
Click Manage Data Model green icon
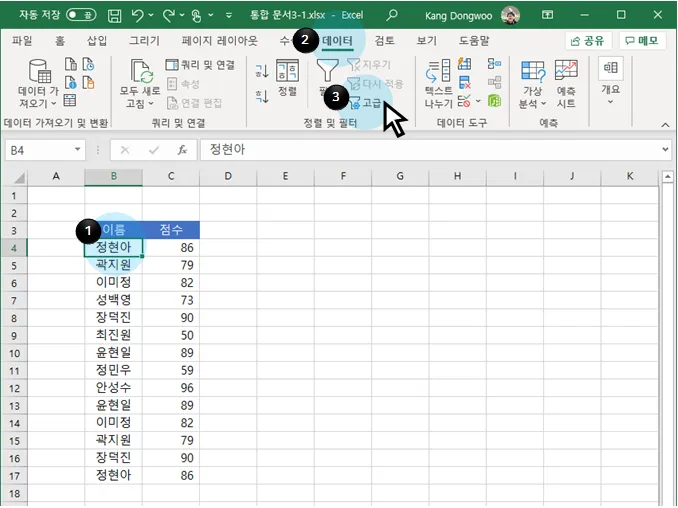tap(494, 101)
